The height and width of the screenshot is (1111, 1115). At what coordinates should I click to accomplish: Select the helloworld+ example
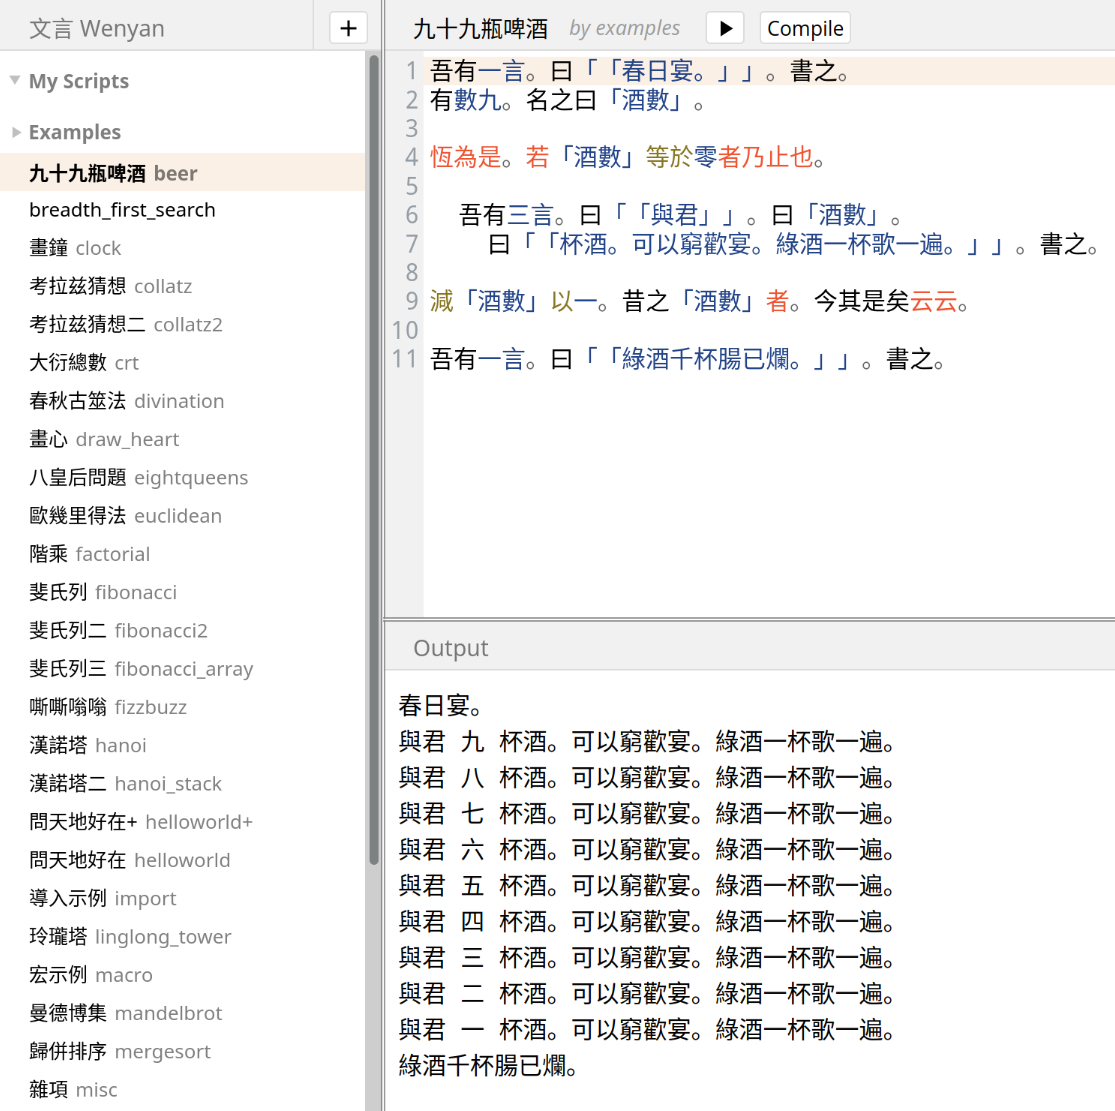[141, 822]
